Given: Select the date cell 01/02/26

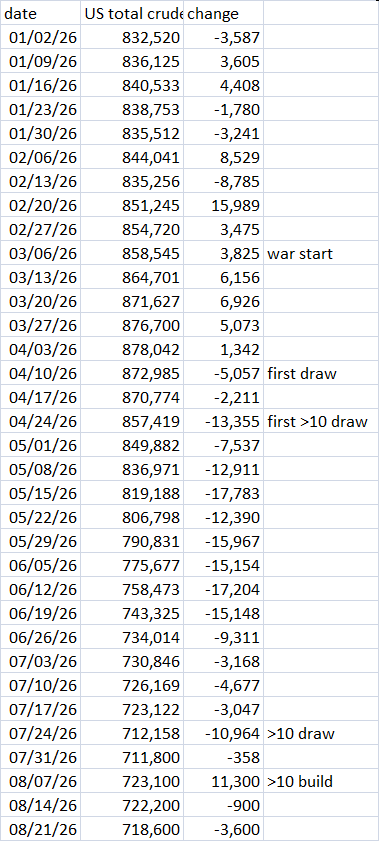Looking at the screenshot, I should [41, 38].
